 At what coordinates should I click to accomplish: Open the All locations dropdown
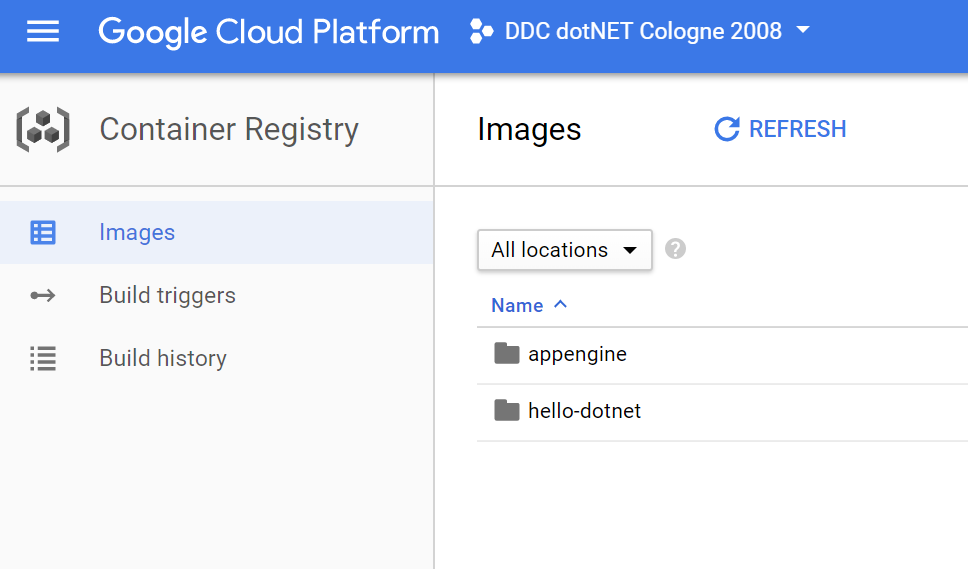pyautogui.click(x=564, y=250)
